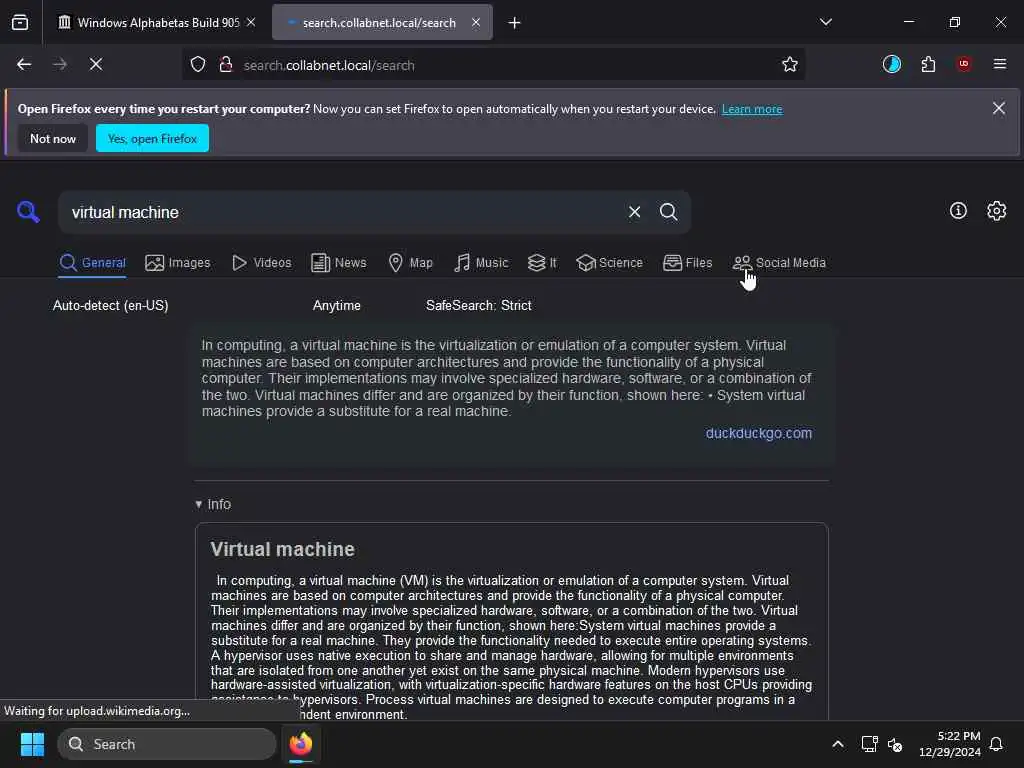
Task: Open uBlock Origin extension icon
Action: click(x=964, y=64)
